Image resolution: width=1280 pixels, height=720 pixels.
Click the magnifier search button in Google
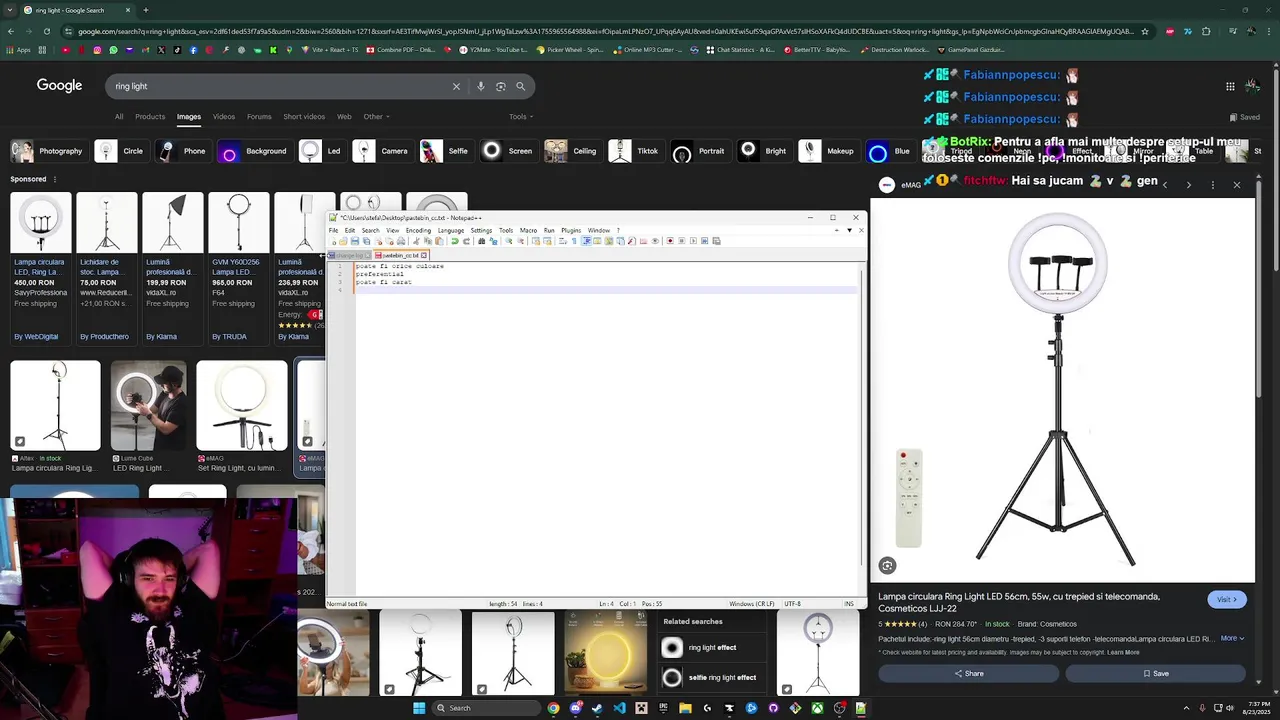520,86
